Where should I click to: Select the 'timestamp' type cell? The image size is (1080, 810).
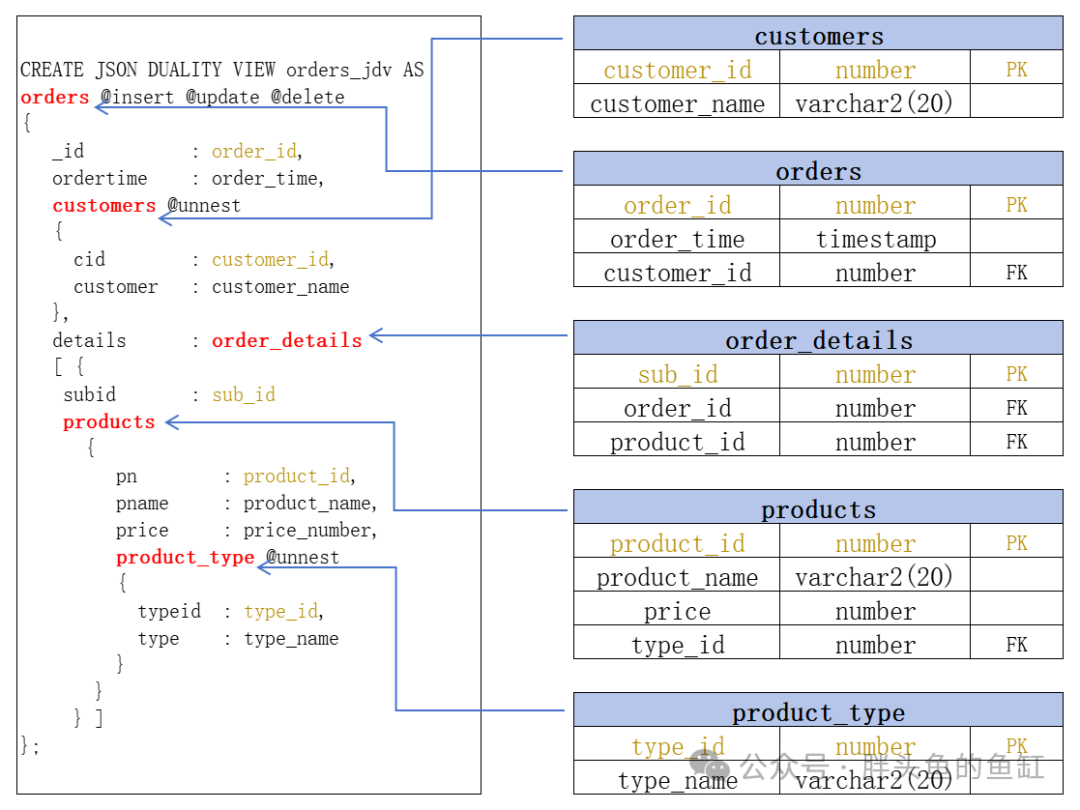click(x=875, y=236)
